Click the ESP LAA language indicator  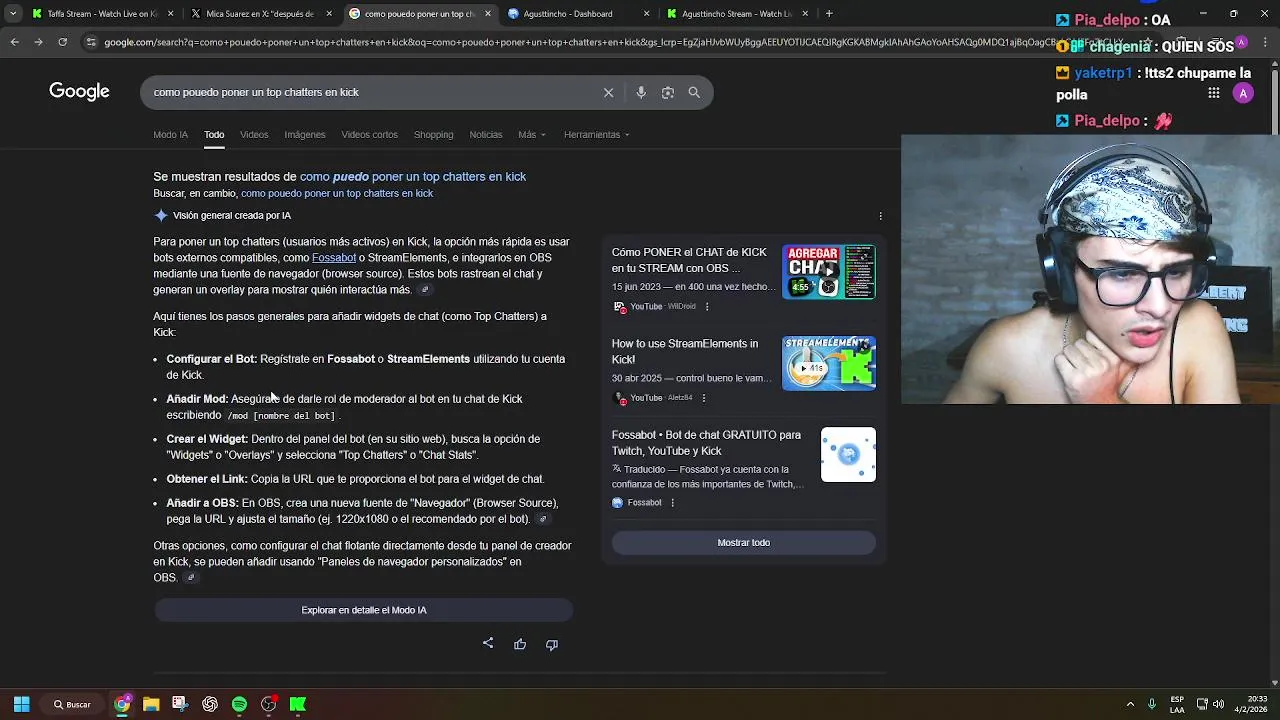click(x=1178, y=704)
